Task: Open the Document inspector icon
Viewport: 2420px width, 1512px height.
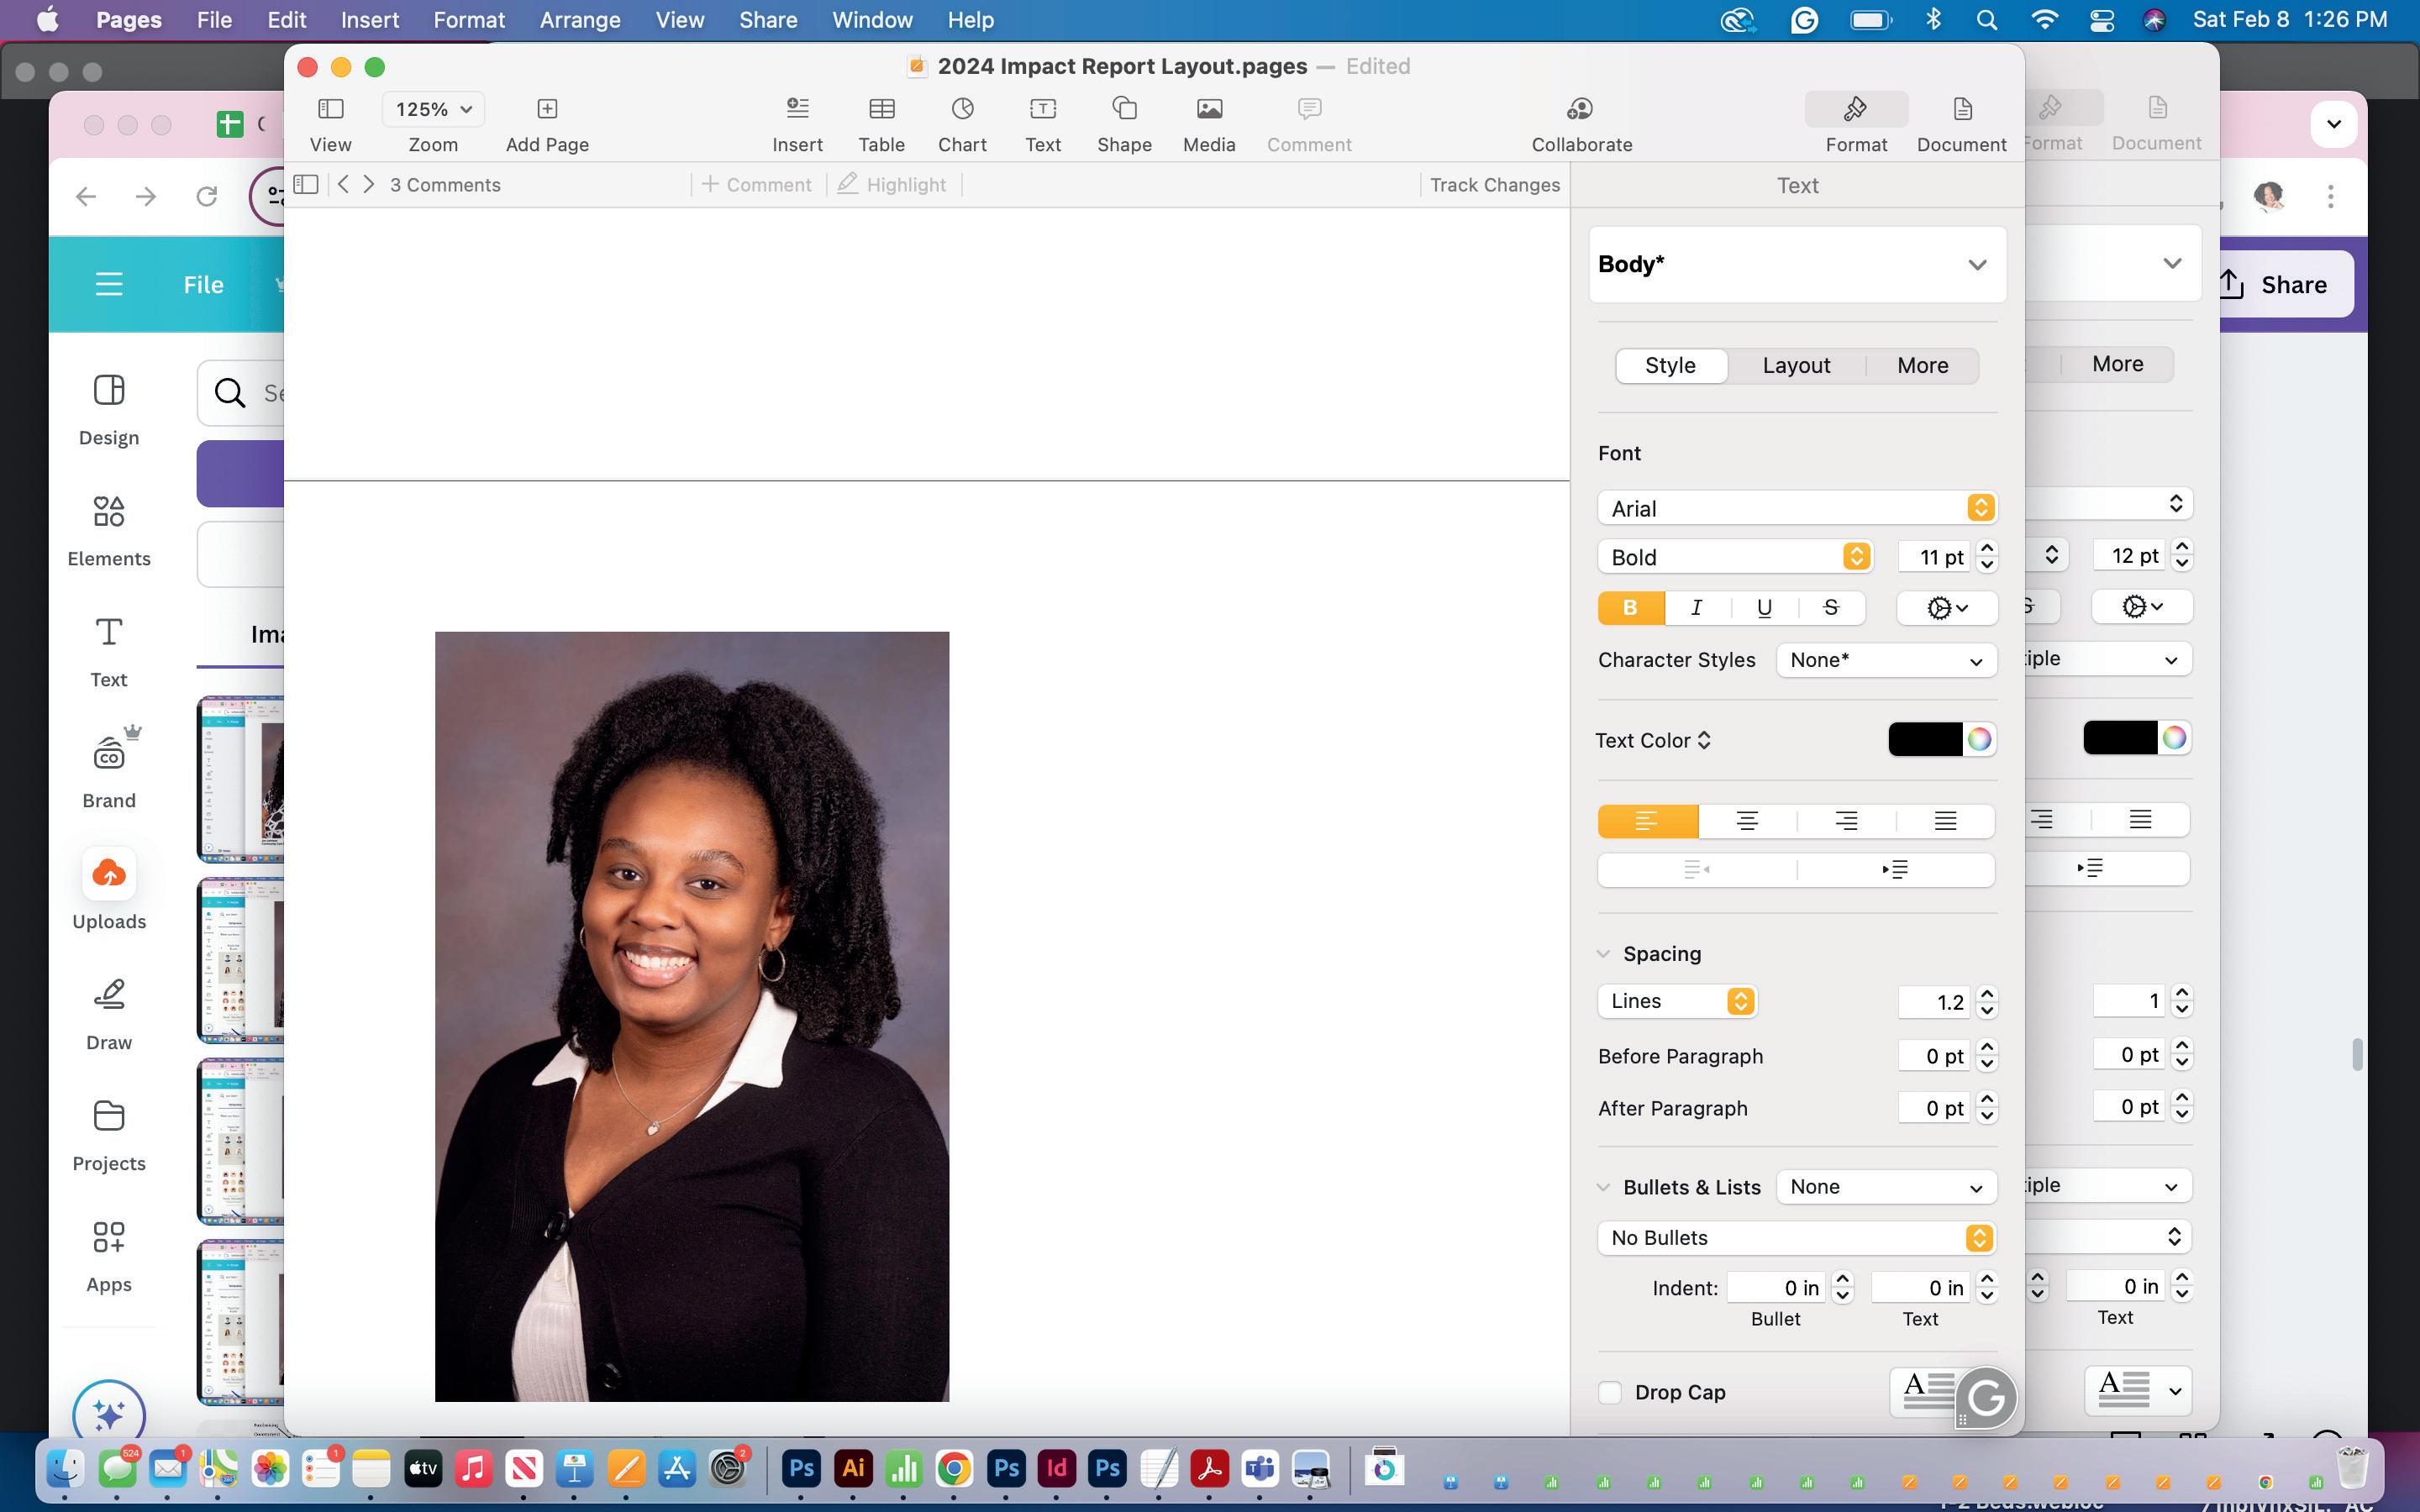Action: [1961, 109]
